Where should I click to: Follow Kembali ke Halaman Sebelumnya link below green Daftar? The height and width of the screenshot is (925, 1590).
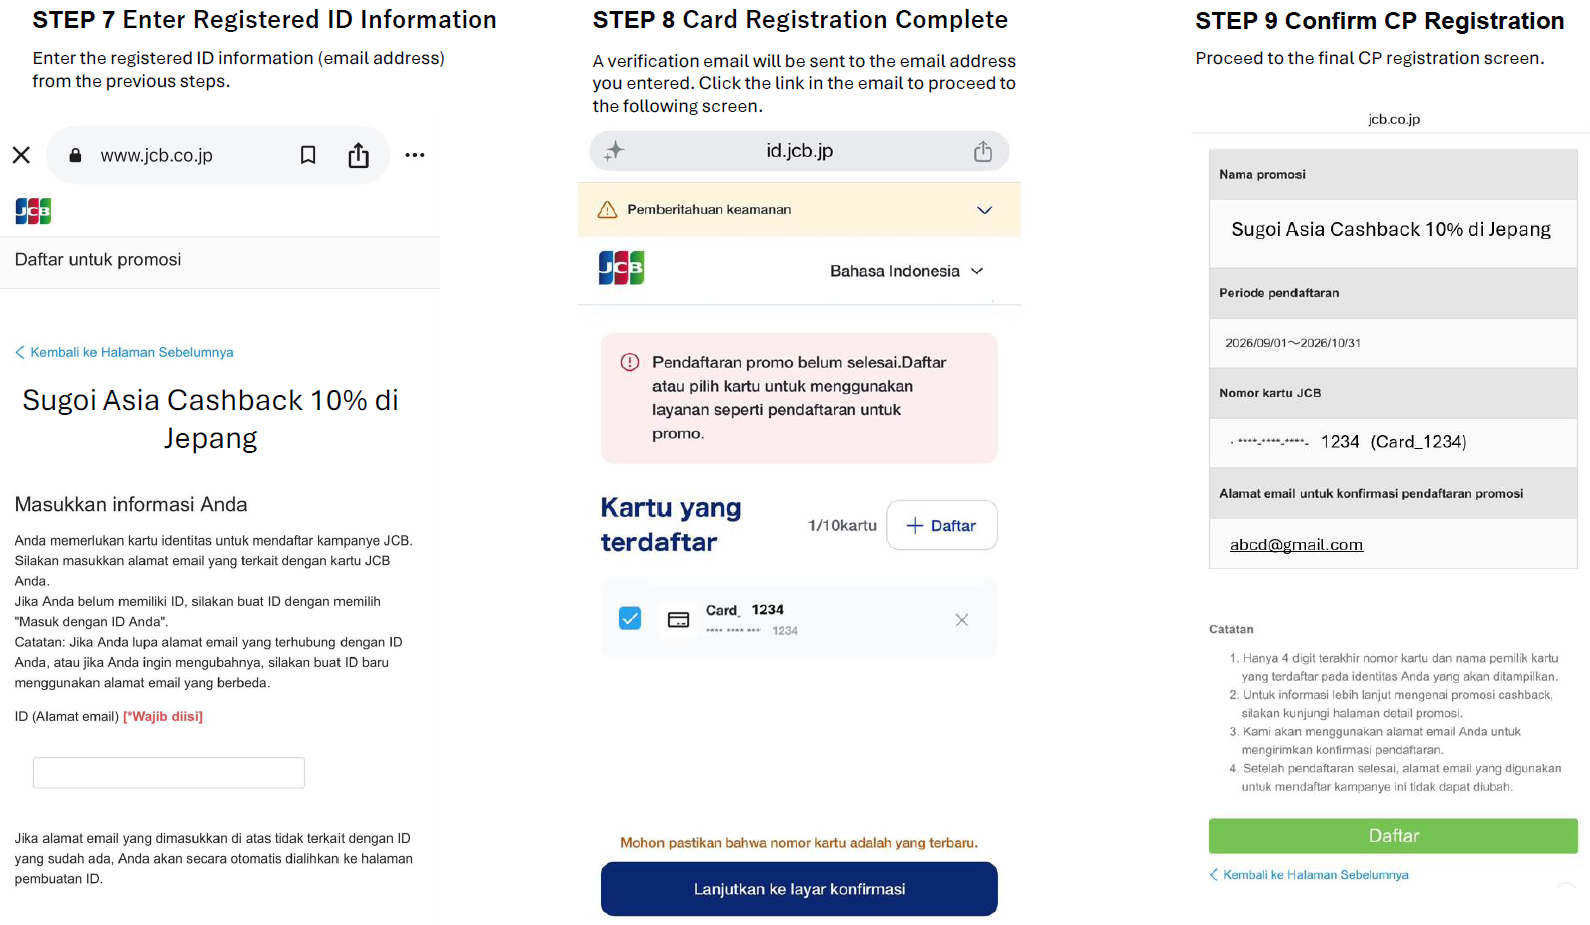(x=1309, y=875)
